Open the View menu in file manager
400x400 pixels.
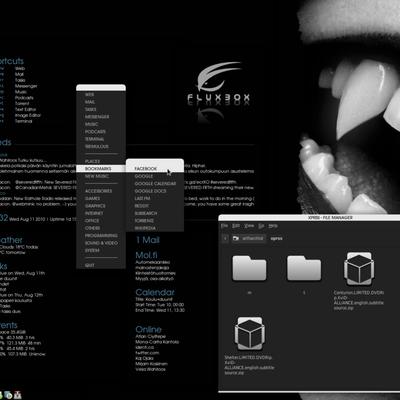[249, 226]
